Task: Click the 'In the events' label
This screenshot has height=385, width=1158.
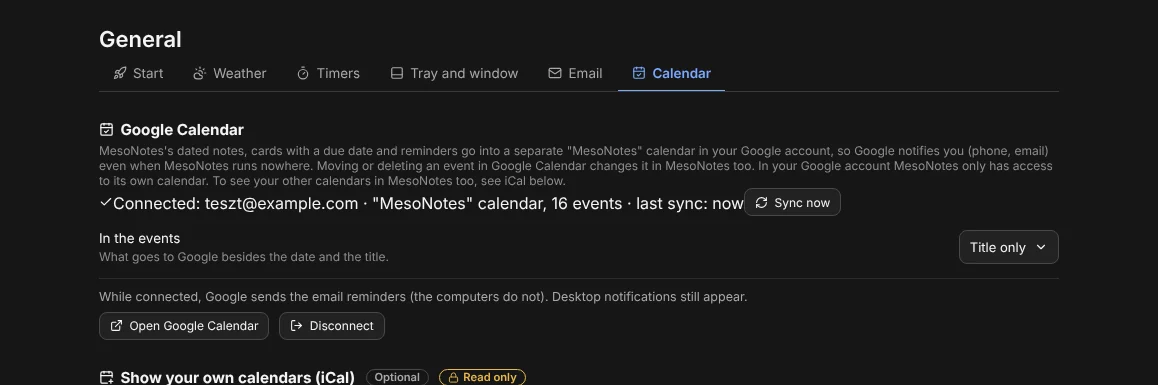Action: (140, 239)
